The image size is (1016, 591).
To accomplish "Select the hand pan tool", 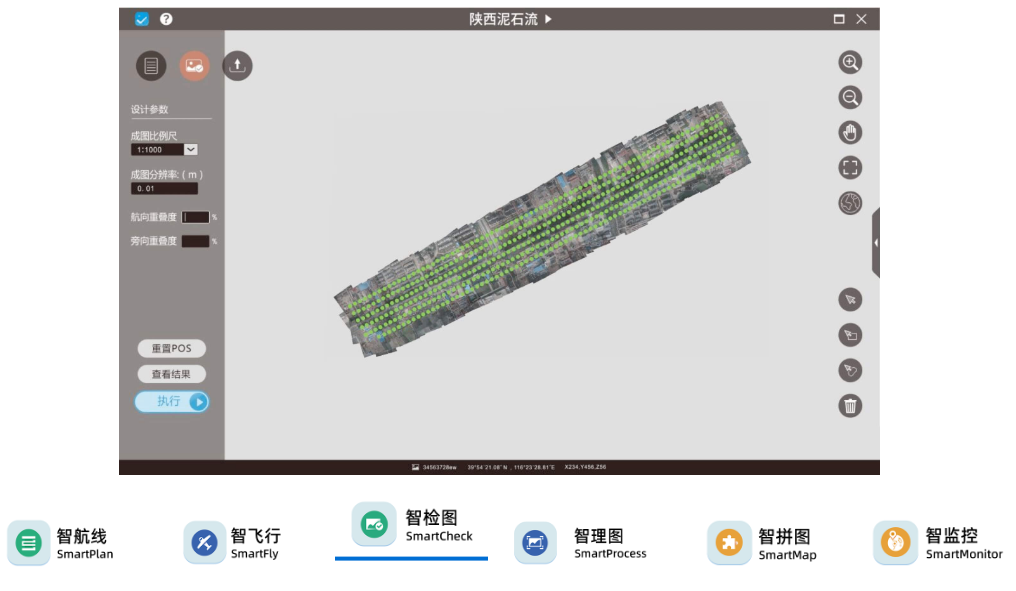I will click(x=850, y=133).
